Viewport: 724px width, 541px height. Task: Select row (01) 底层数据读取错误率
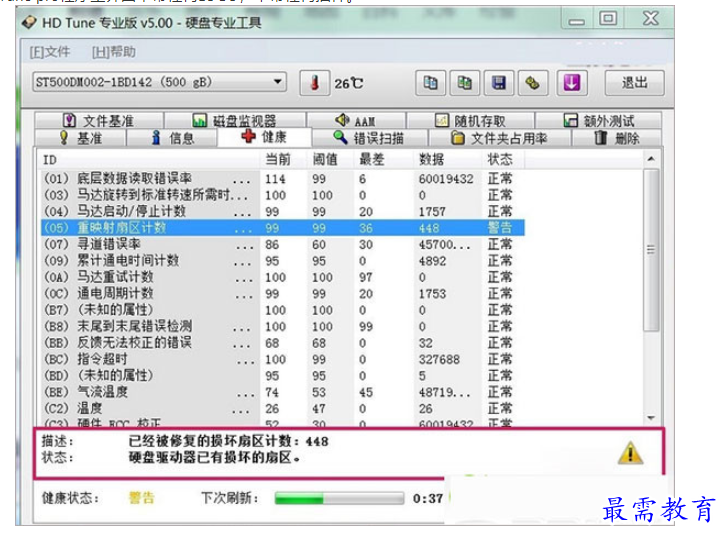click(x=283, y=179)
